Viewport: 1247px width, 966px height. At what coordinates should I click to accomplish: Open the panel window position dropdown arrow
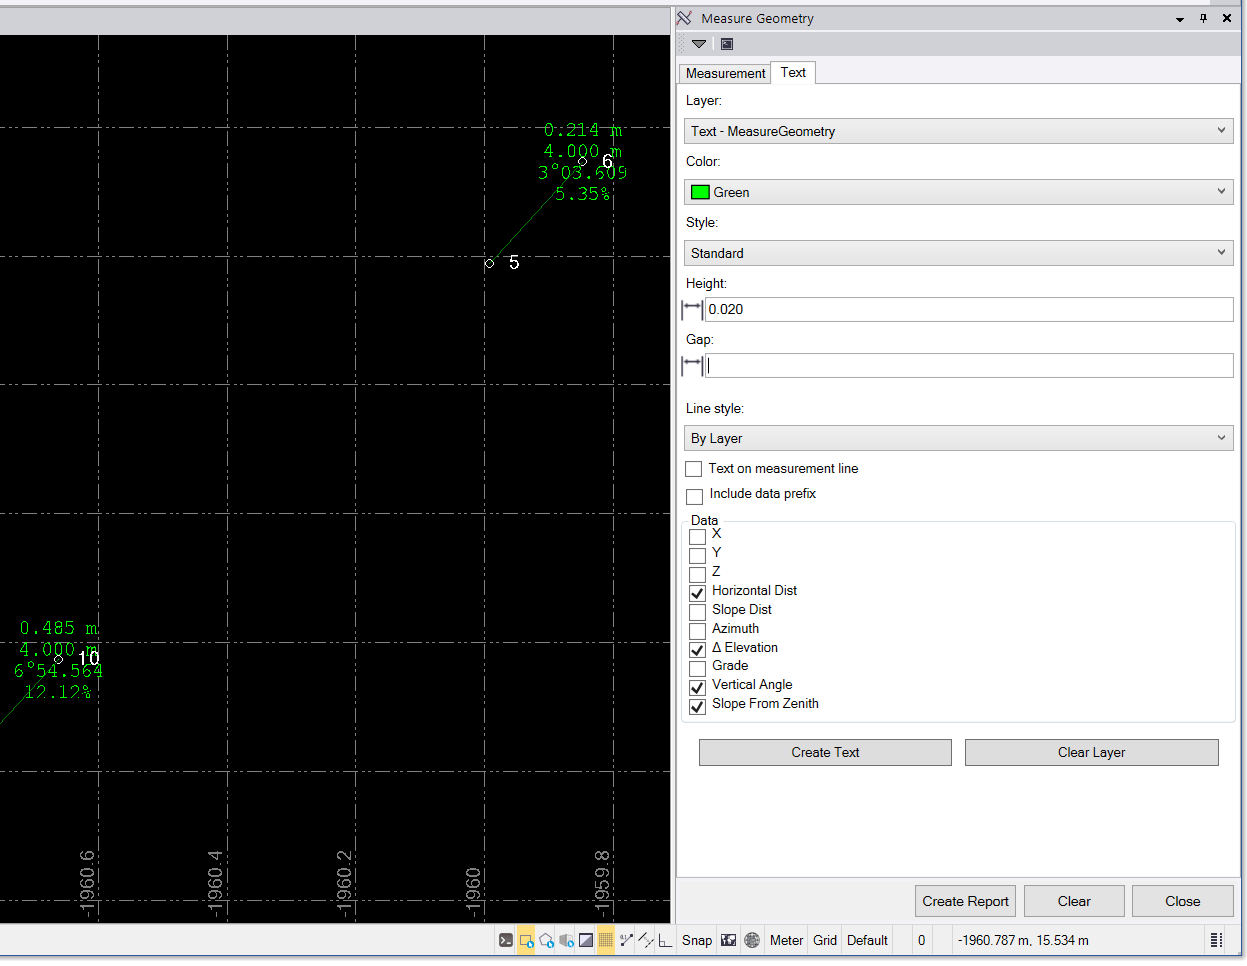(x=1180, y=19)
